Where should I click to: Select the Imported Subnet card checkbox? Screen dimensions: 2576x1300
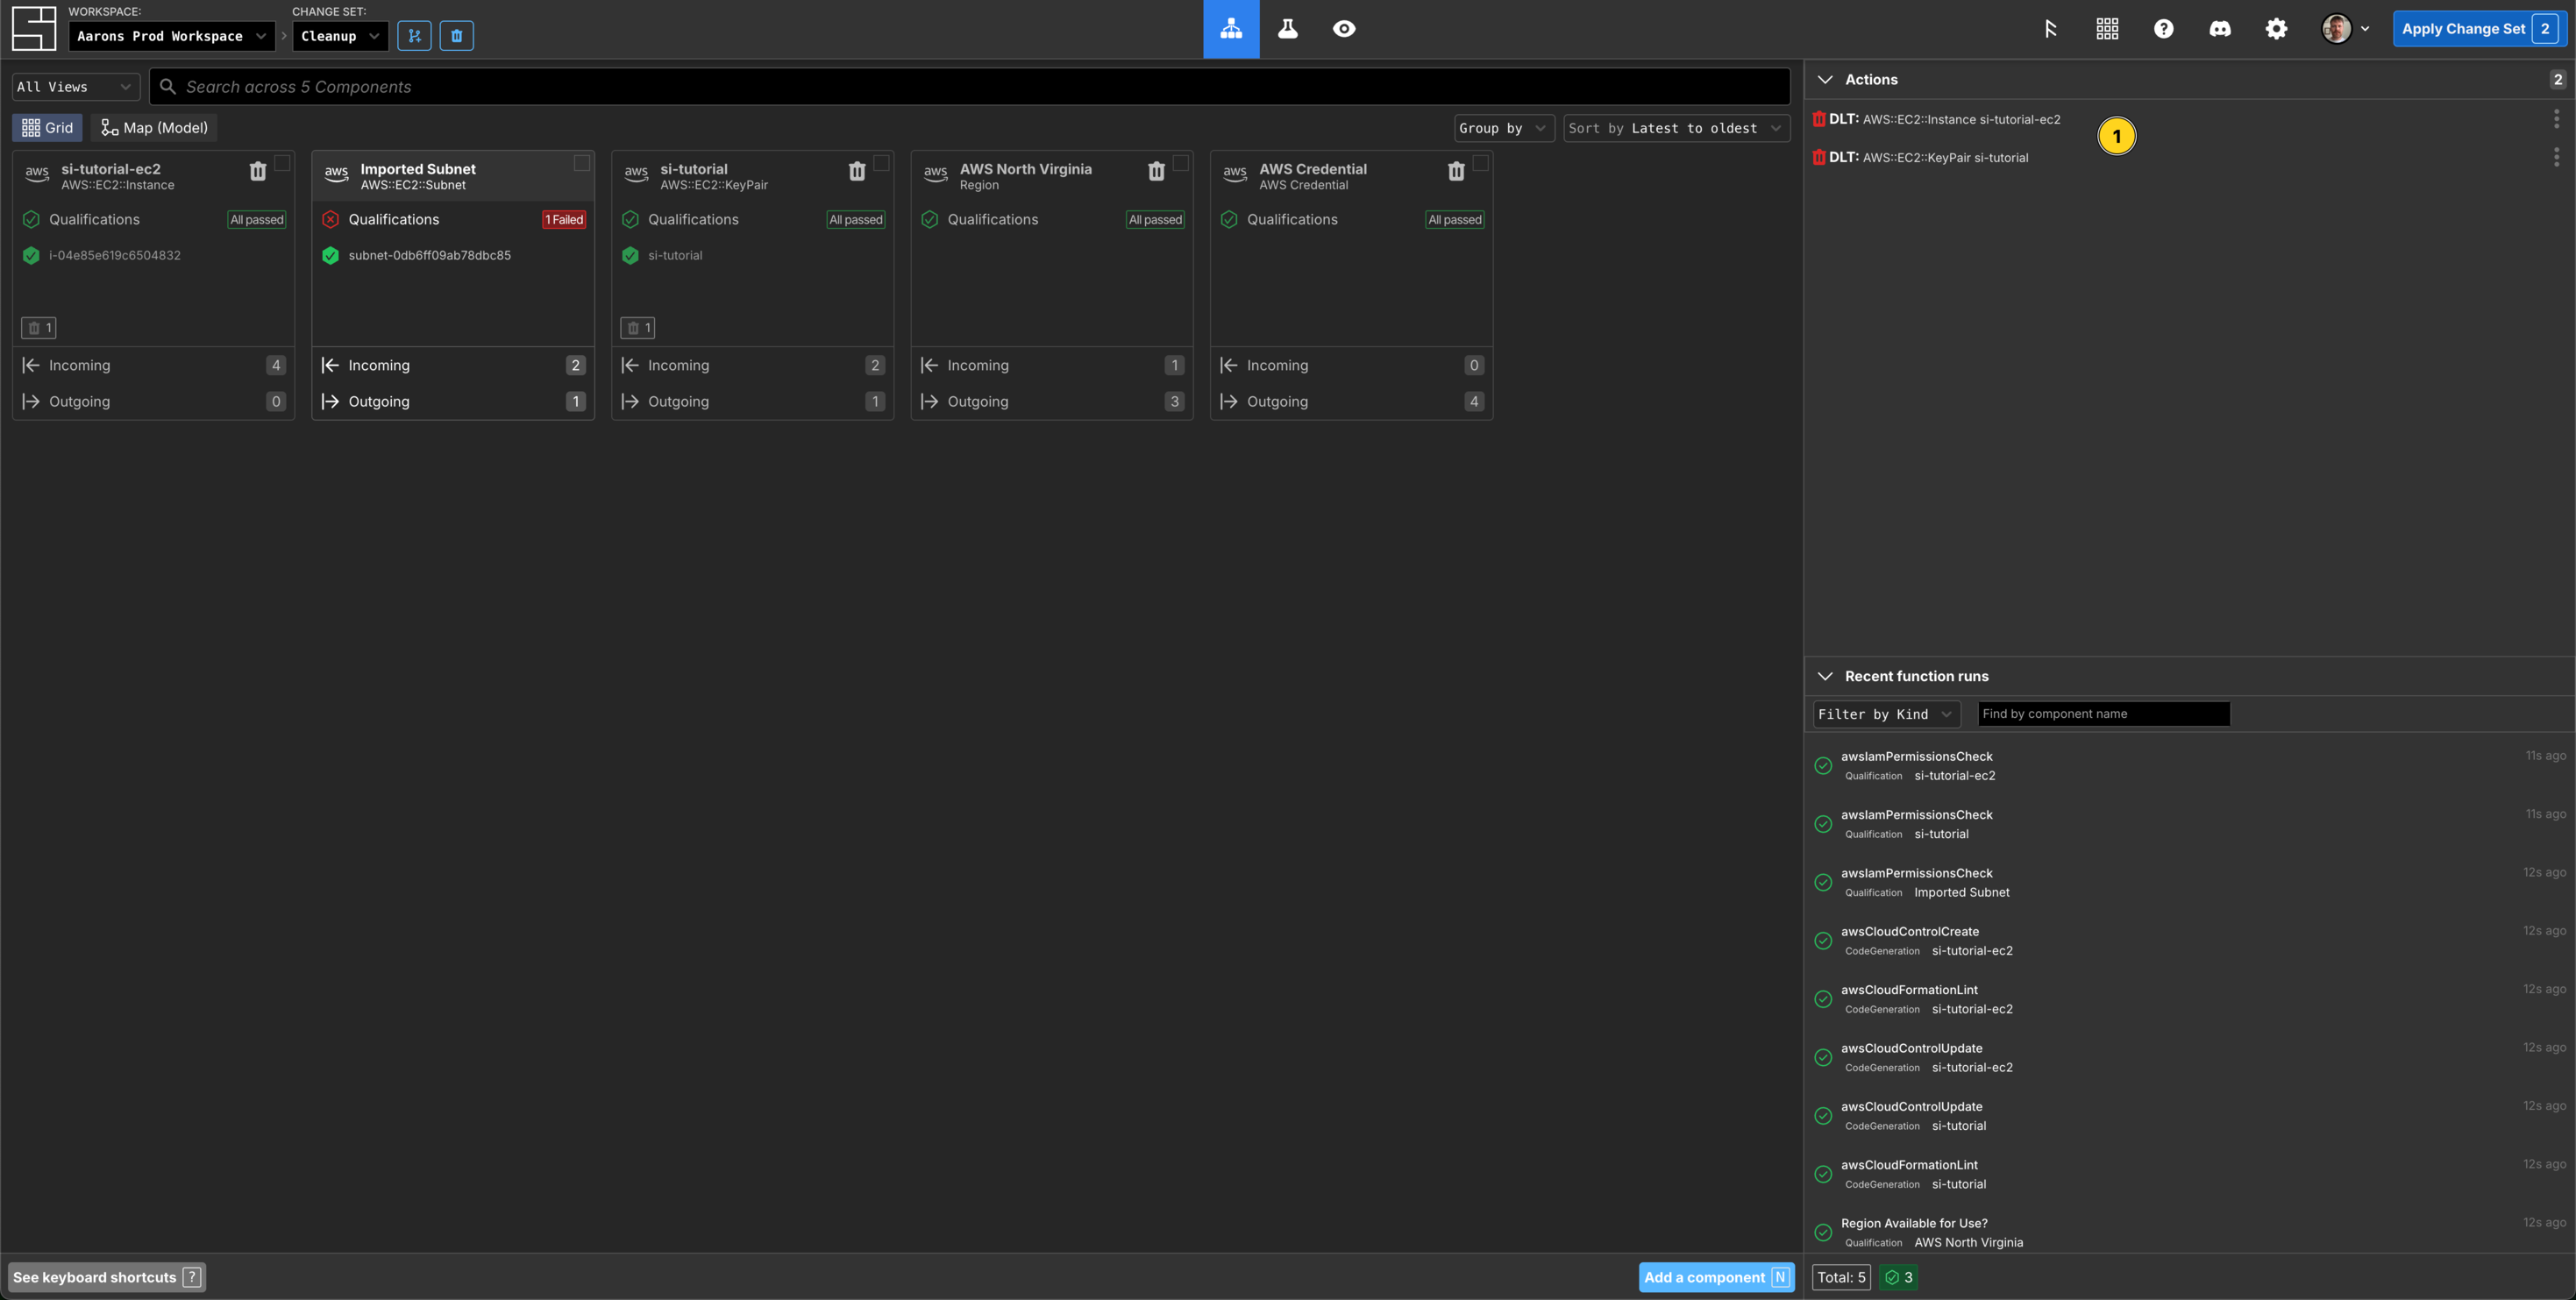tap(582, 163)
